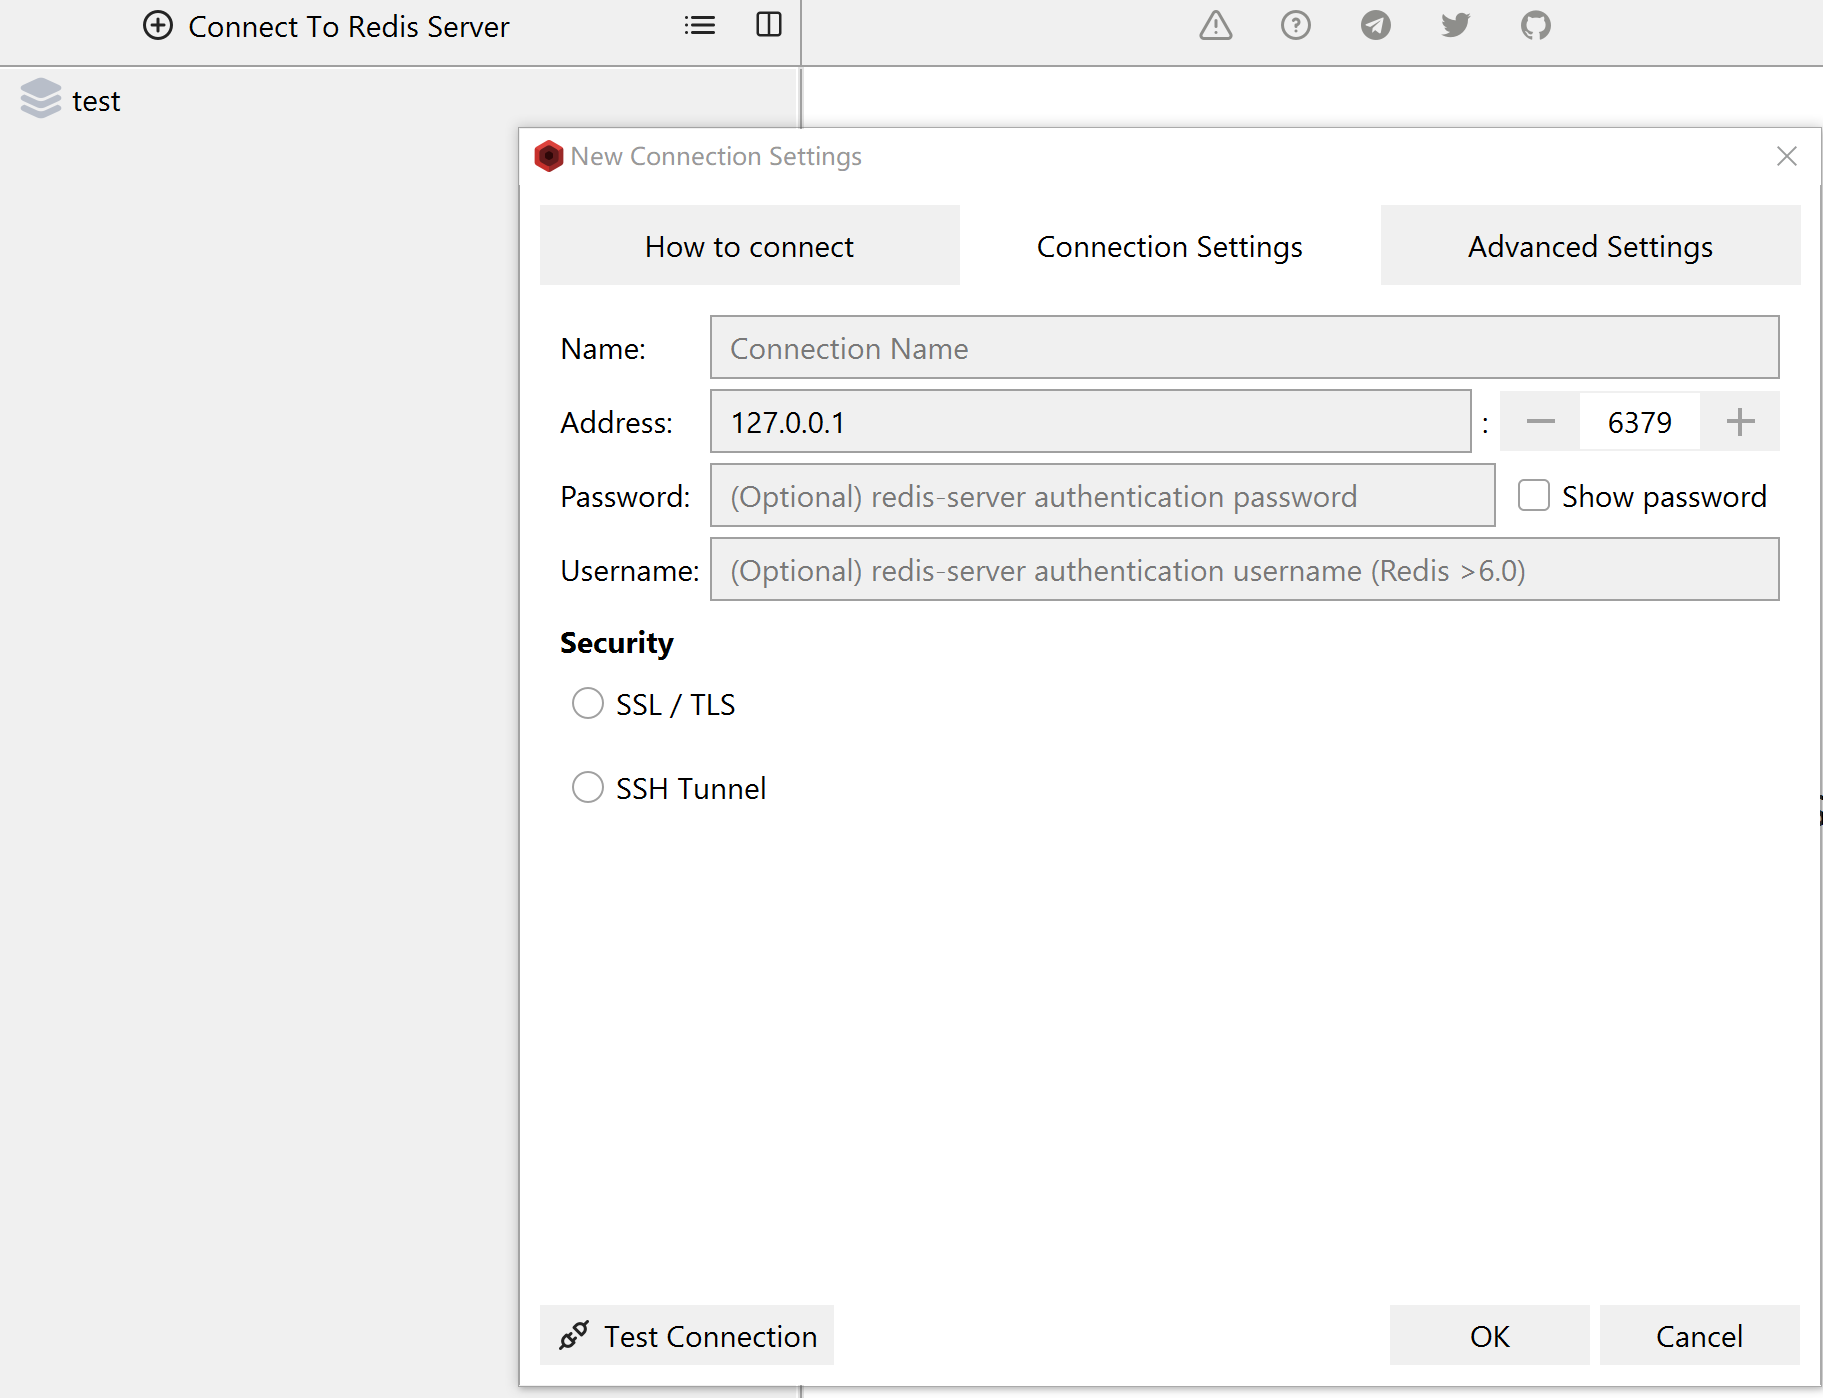
Task: Focus the authentication username field
Action: (1245, 570)
